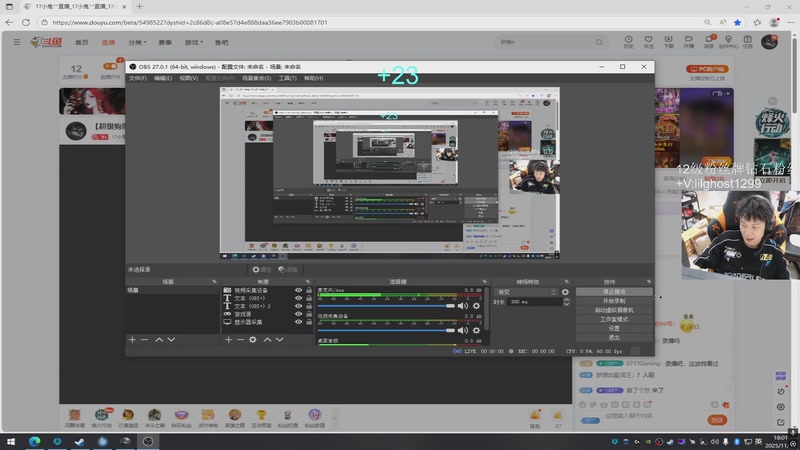The image size is (800, 450).
Task: Open Douyu creator center (创作中心) icon
Action: 729,42
